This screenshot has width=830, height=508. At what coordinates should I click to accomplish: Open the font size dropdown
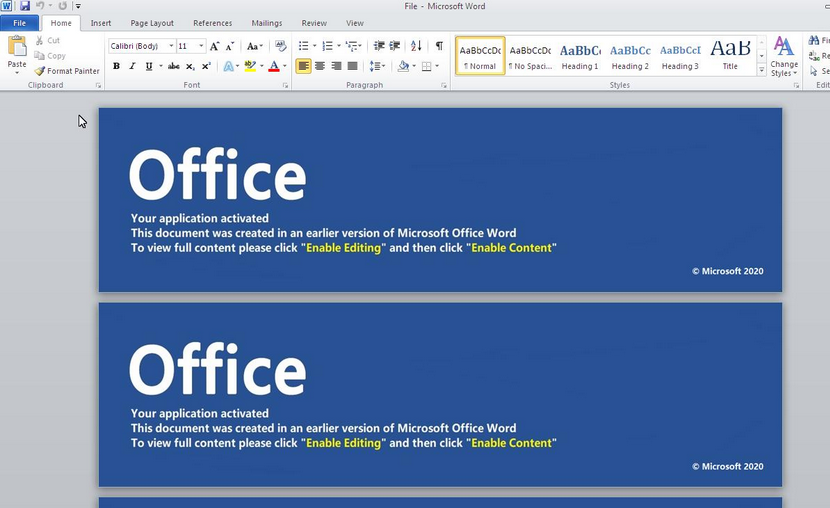pos(201,46)
